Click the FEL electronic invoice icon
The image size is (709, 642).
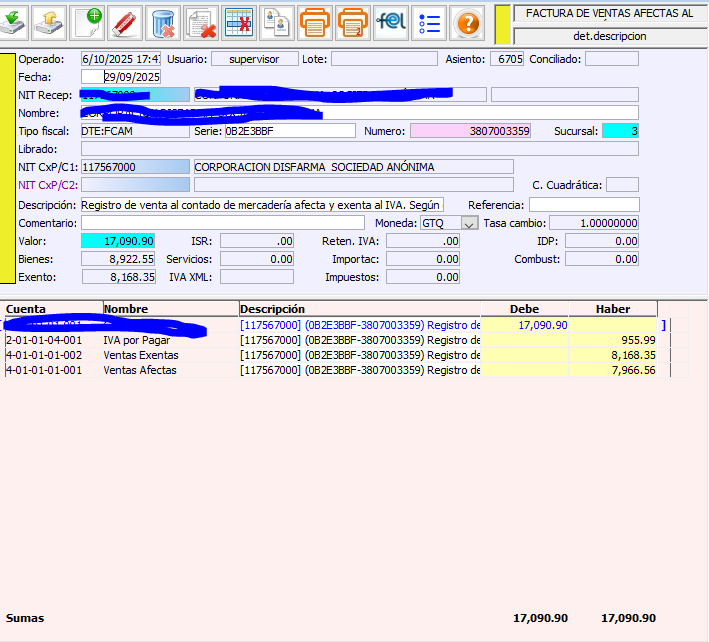click(391, 21)
